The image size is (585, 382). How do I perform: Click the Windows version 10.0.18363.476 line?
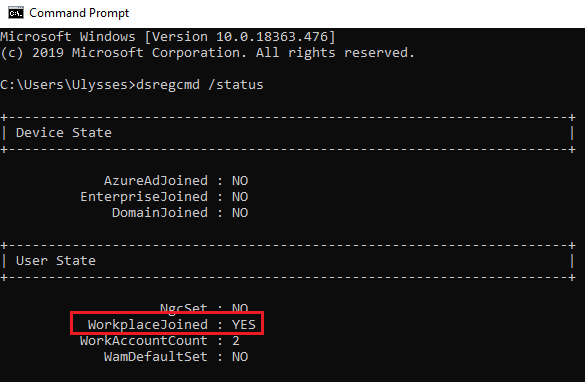coord(168,37)
